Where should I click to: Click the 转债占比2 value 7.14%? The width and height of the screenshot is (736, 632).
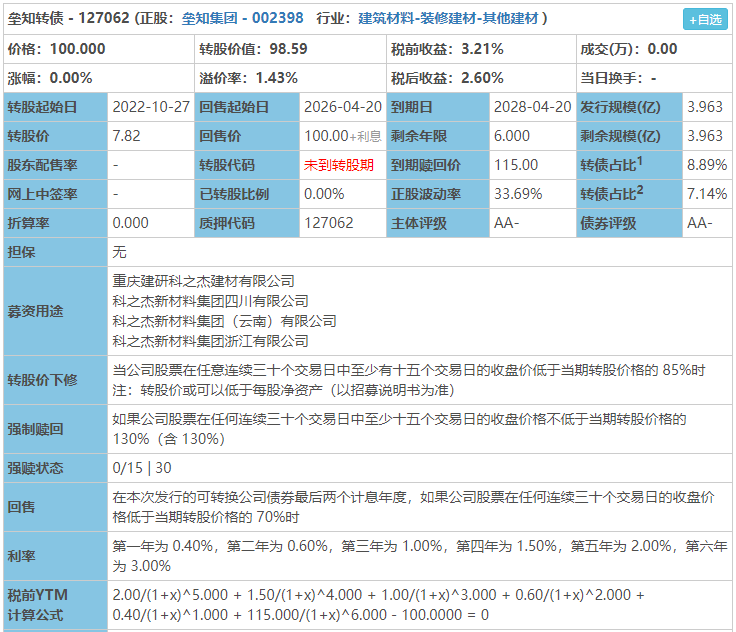pyautogui.click(x=707, y=194)
